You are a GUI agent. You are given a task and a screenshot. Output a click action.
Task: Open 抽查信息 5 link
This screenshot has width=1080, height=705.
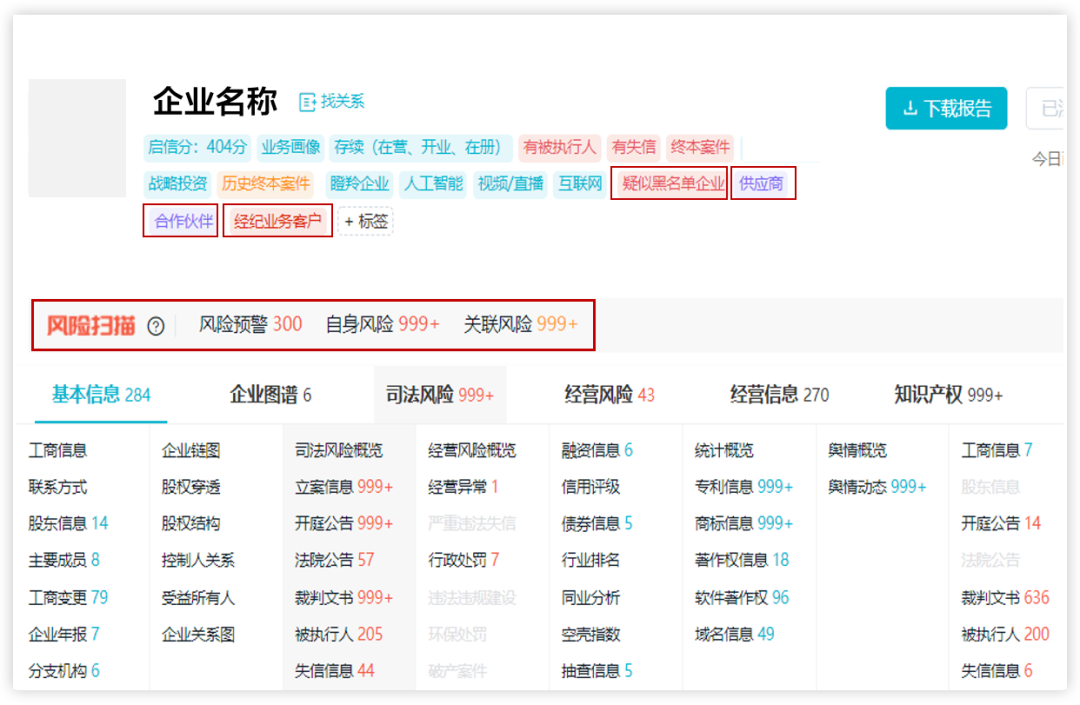[597, 670]
